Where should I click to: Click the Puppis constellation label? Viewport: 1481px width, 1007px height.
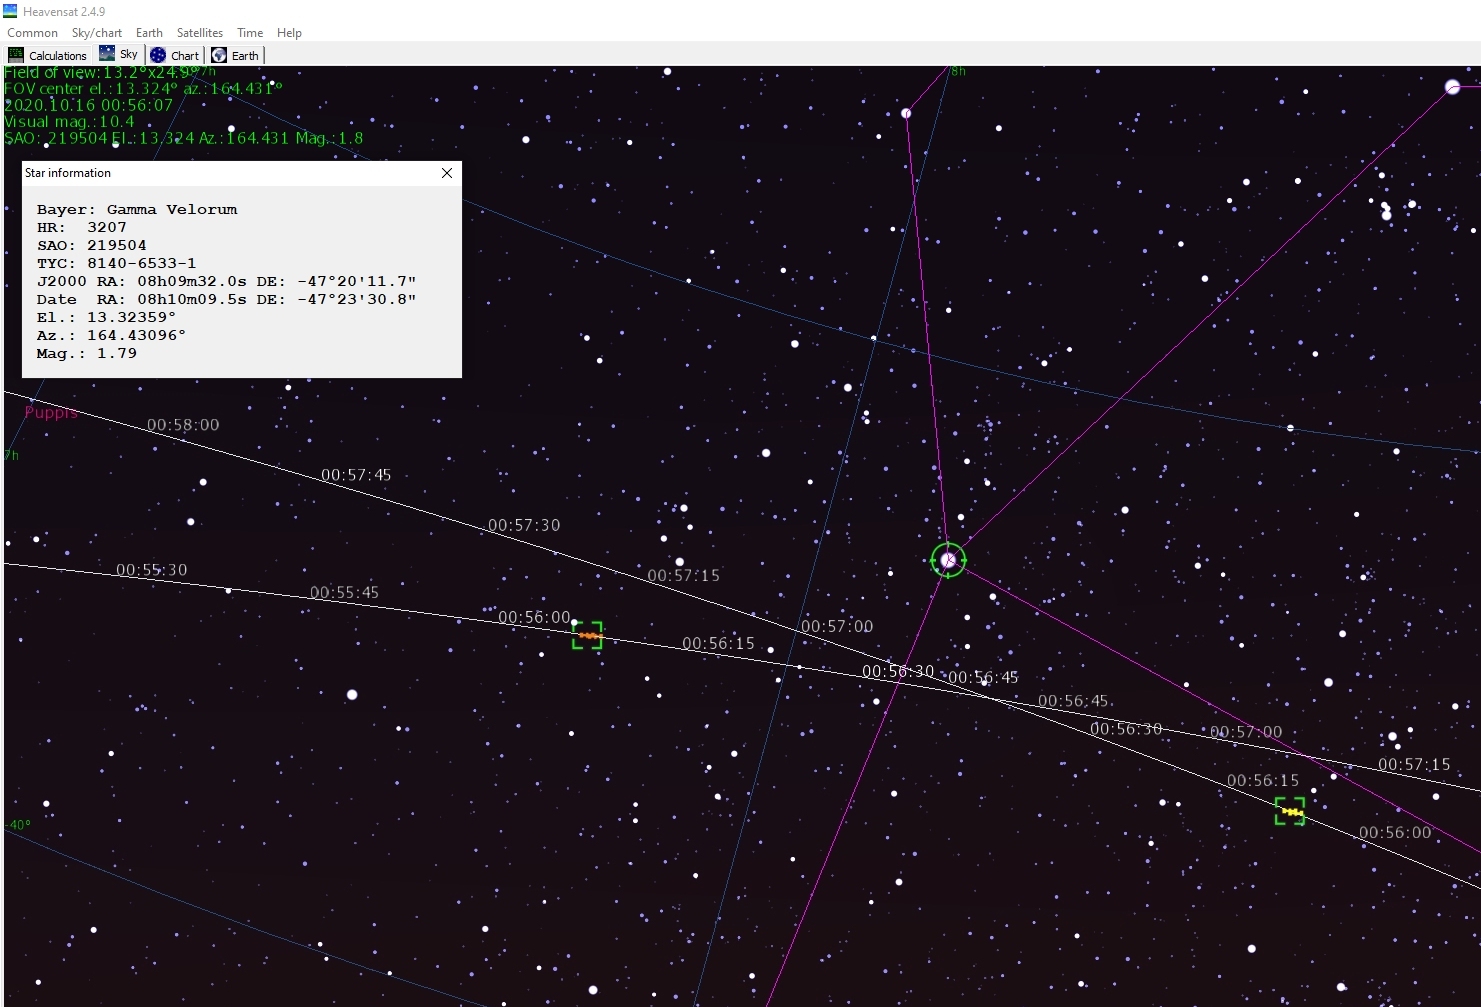coord(51,413)
